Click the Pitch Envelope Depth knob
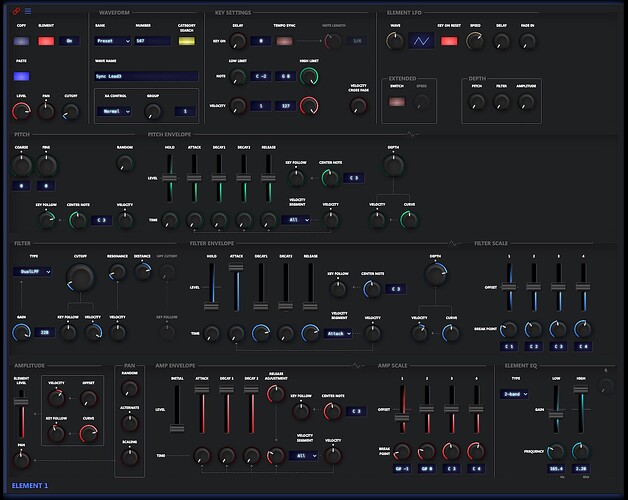Image resolution: width=628 pixels, height=500 pixels. [394, 165]
